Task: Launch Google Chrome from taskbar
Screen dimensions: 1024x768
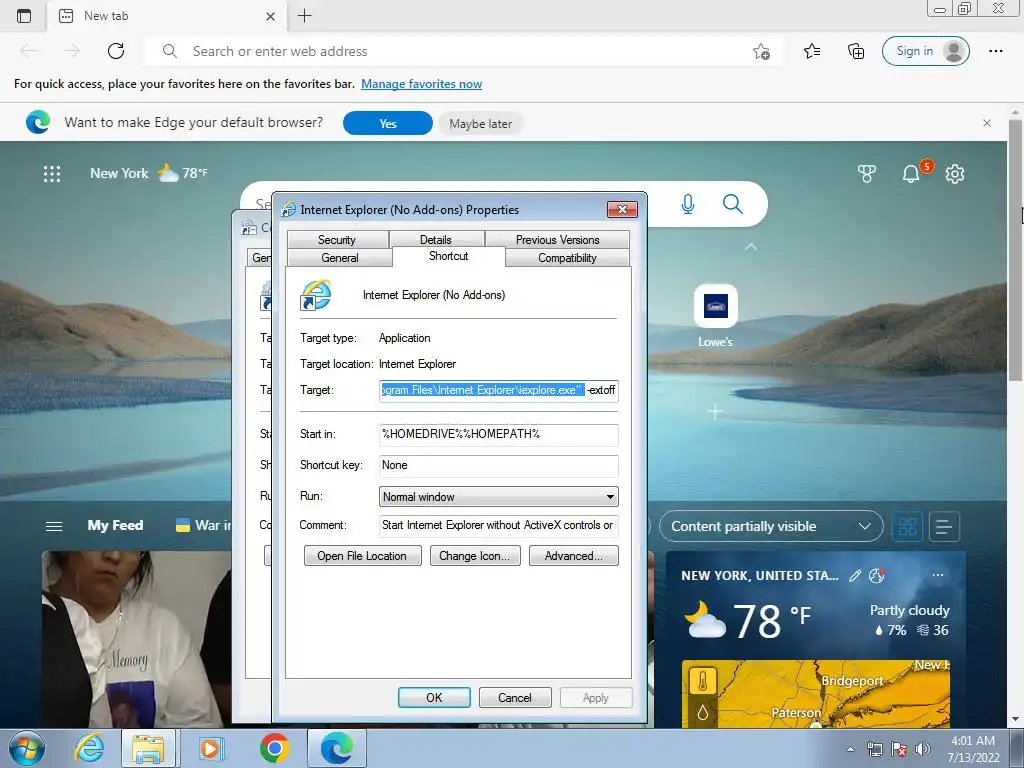Action: 275,748
